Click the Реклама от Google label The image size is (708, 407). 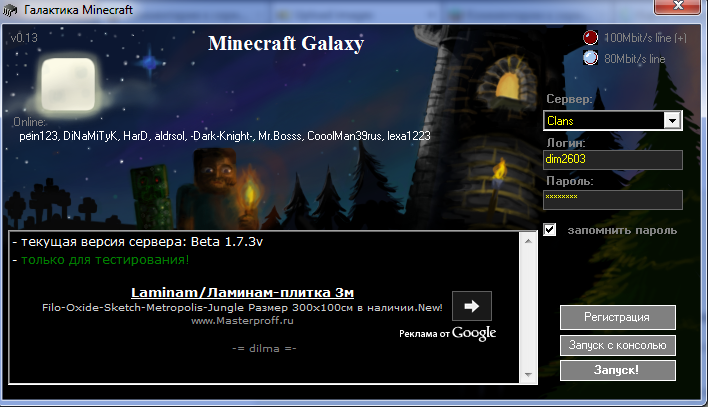(x=447, y=333)
